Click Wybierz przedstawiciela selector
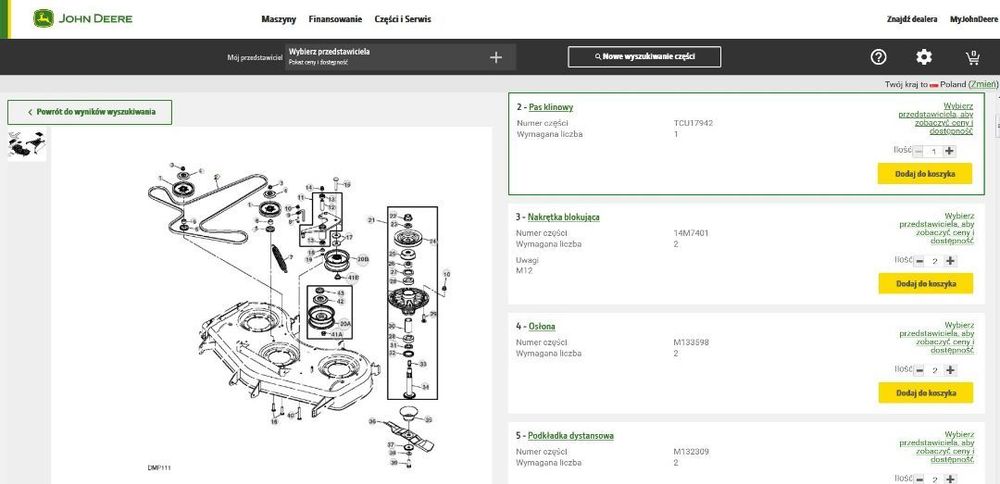Screen dimensions: 1000x484 [x=401, y=57]
